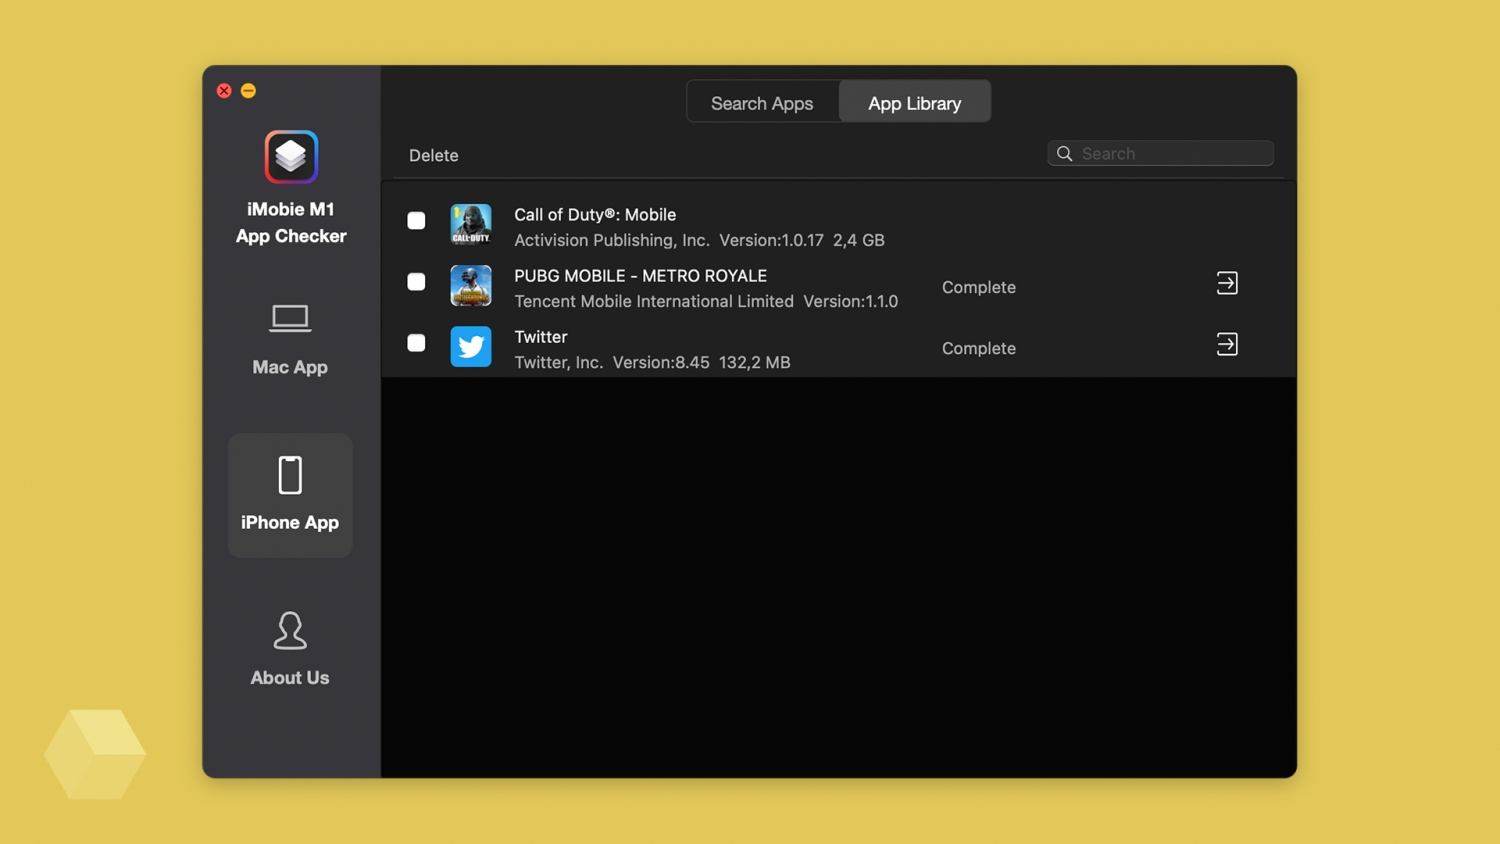Viewport: 1500px width, 844px height.
Task: Open the Mac App section
Action: [290, 340]
